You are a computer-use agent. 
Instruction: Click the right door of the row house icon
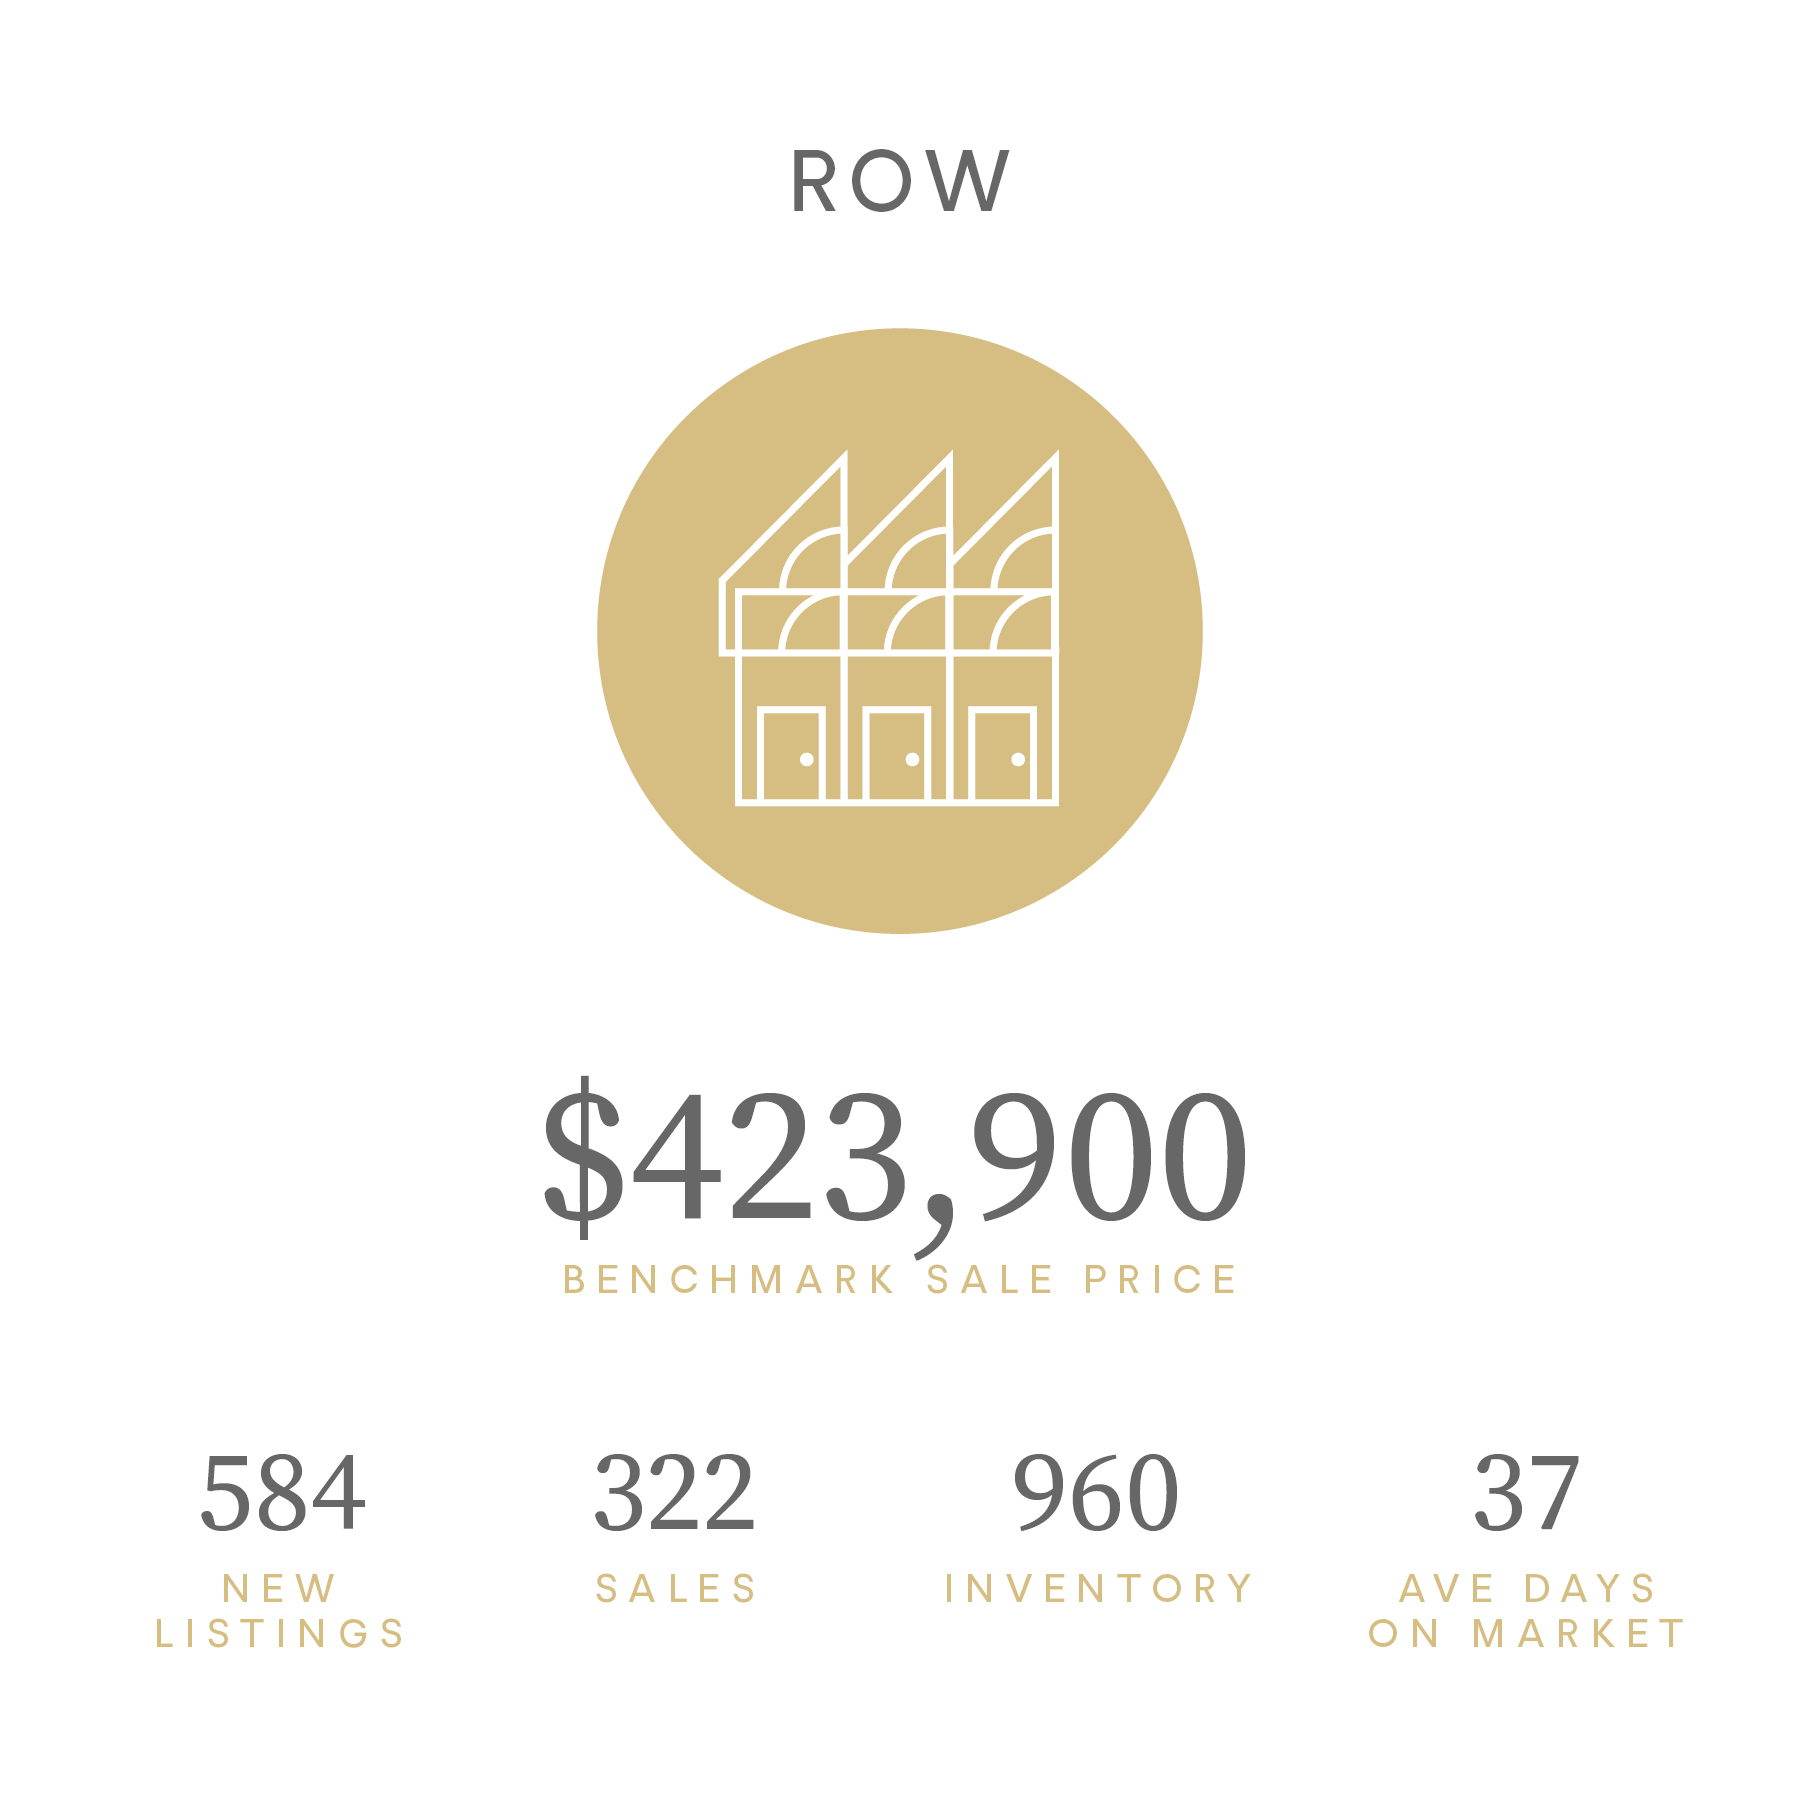(1002, 755)
